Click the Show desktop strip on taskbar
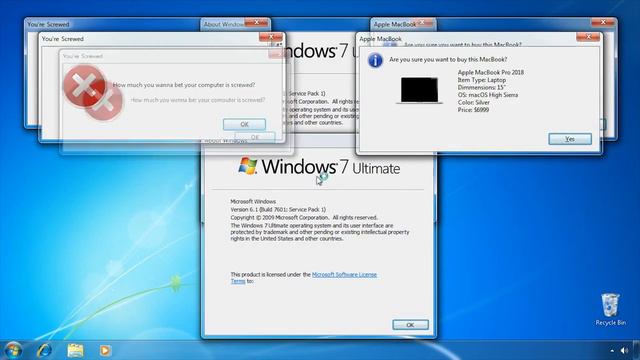640x360 pixels. [x=636, y=350]
